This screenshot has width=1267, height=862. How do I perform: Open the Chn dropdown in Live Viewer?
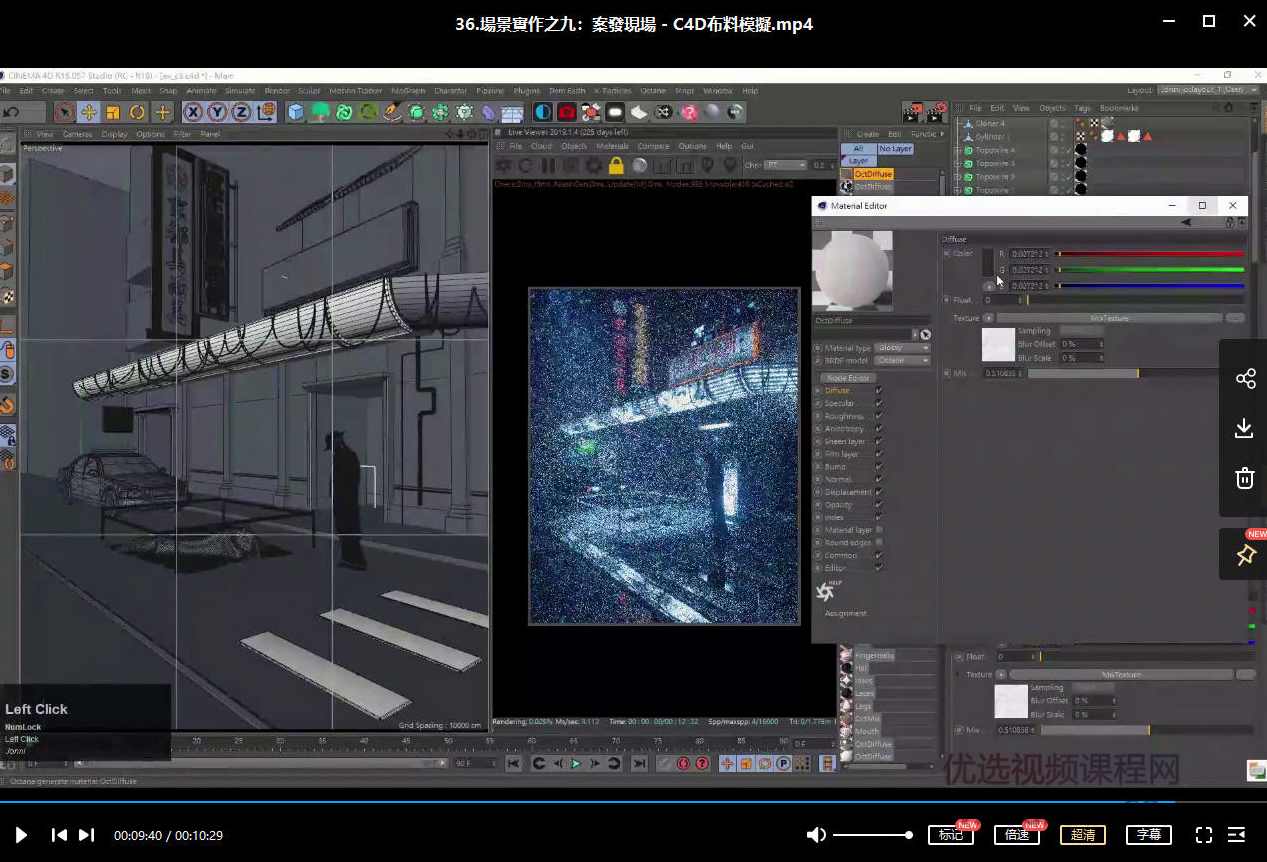point(790,165)
